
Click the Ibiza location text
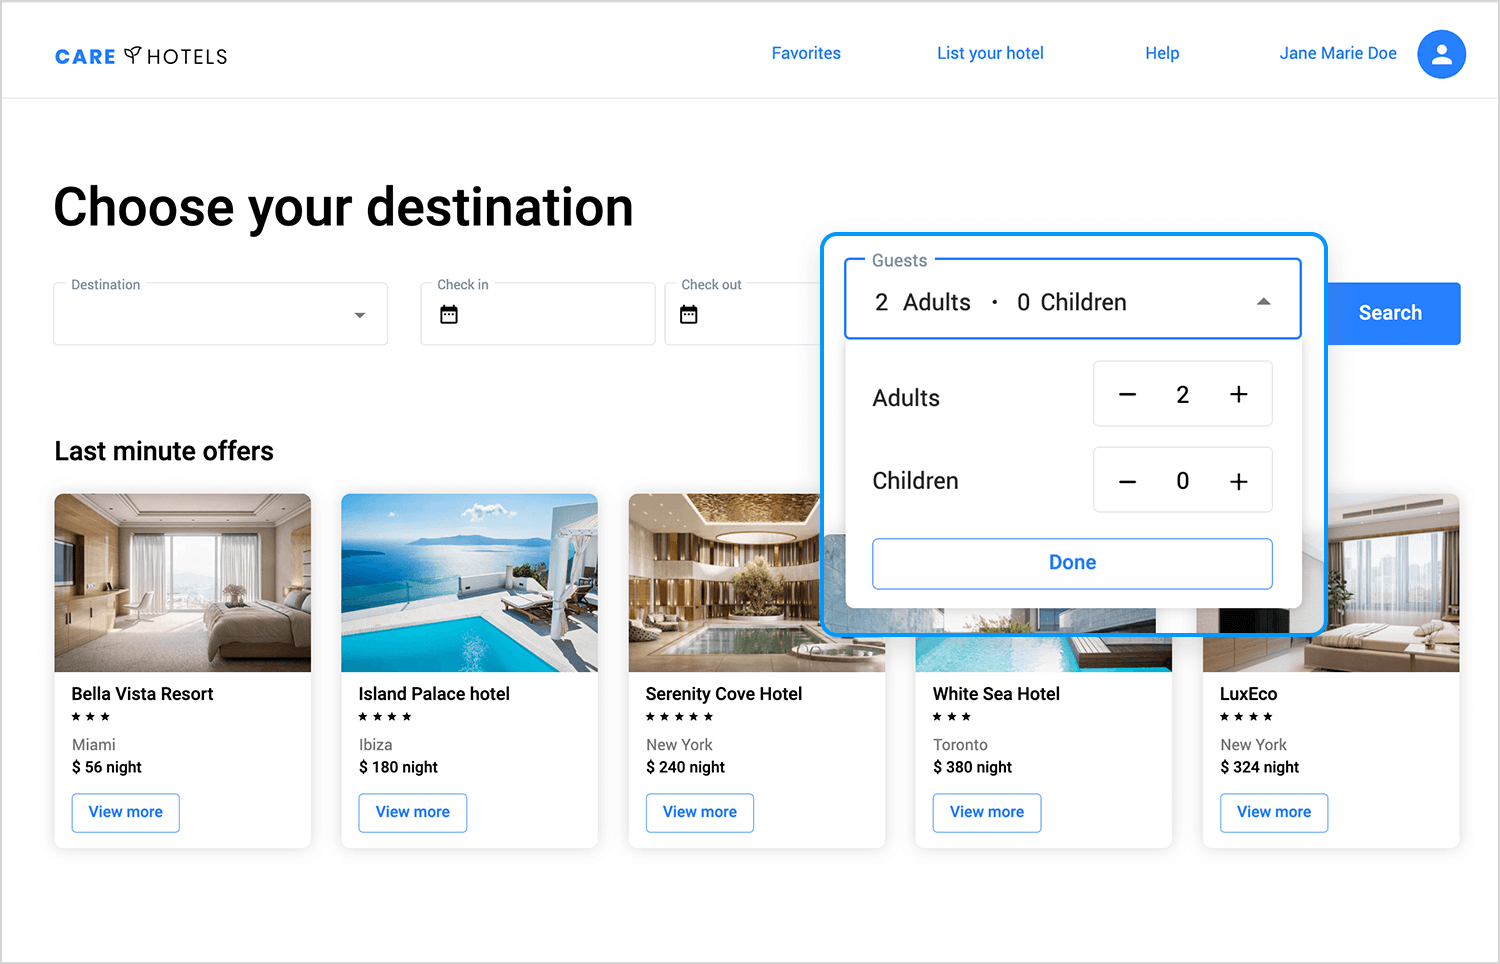pyautogui.click(x=376, y=745)
